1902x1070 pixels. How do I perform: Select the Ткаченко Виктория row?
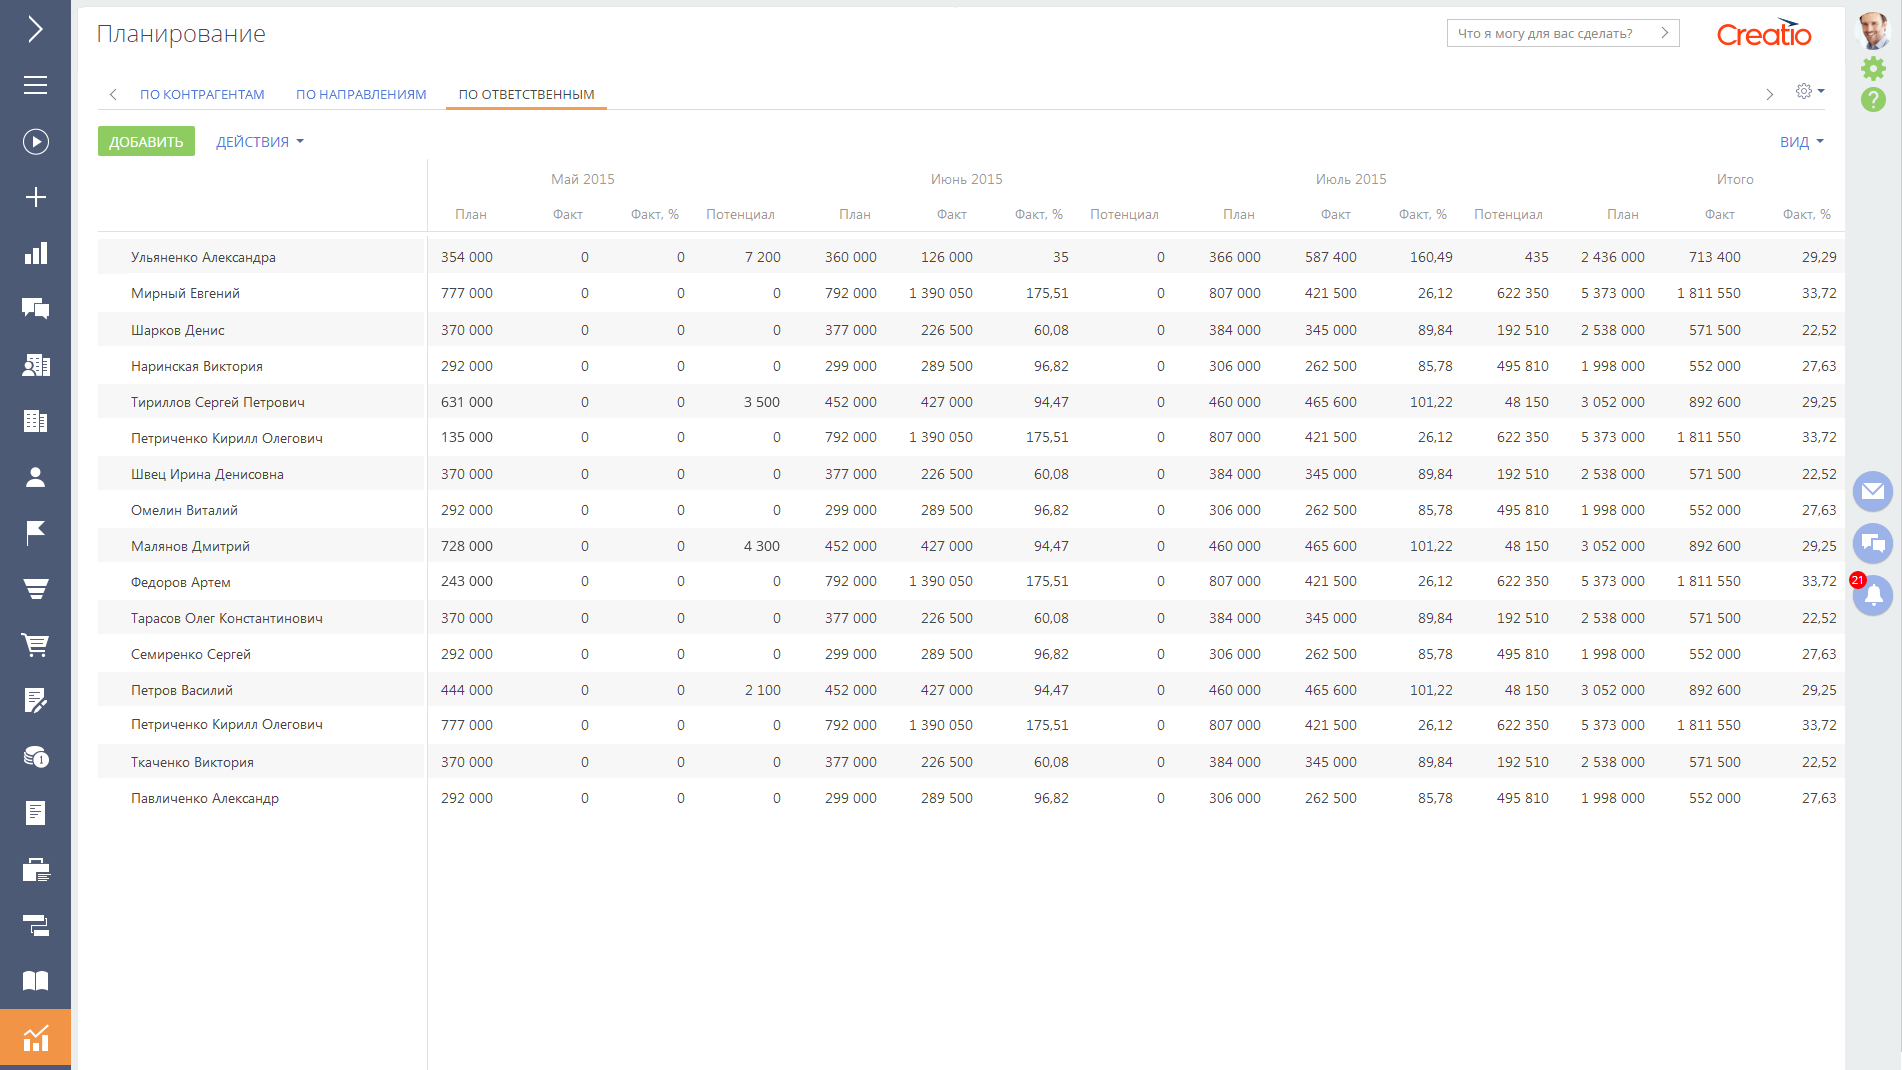(x=970, y=762)
